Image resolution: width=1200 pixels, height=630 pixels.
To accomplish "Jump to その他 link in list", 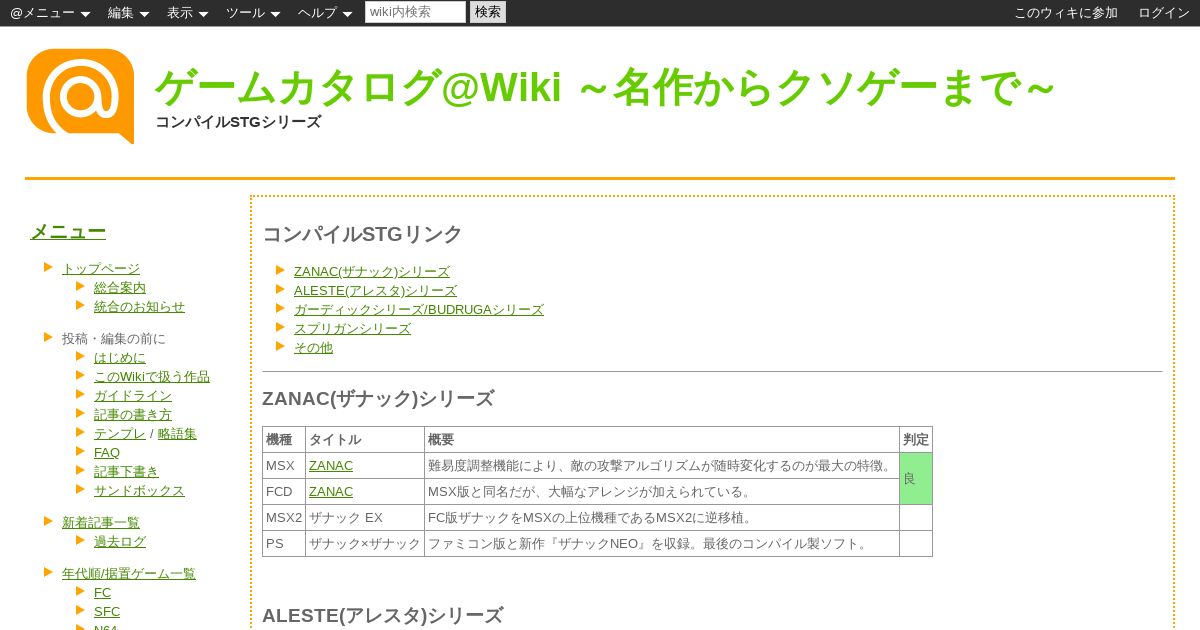I will 313,347.
